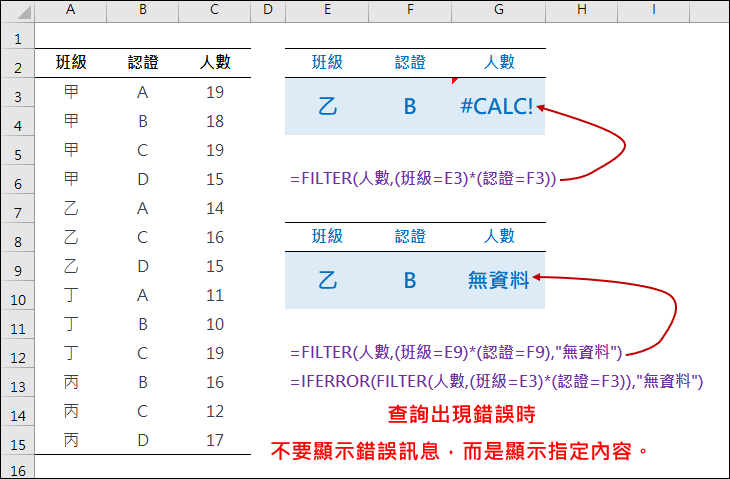The image size is (730, 479).
Task: Click 甲 in cell A3
Action: point(71,92)
